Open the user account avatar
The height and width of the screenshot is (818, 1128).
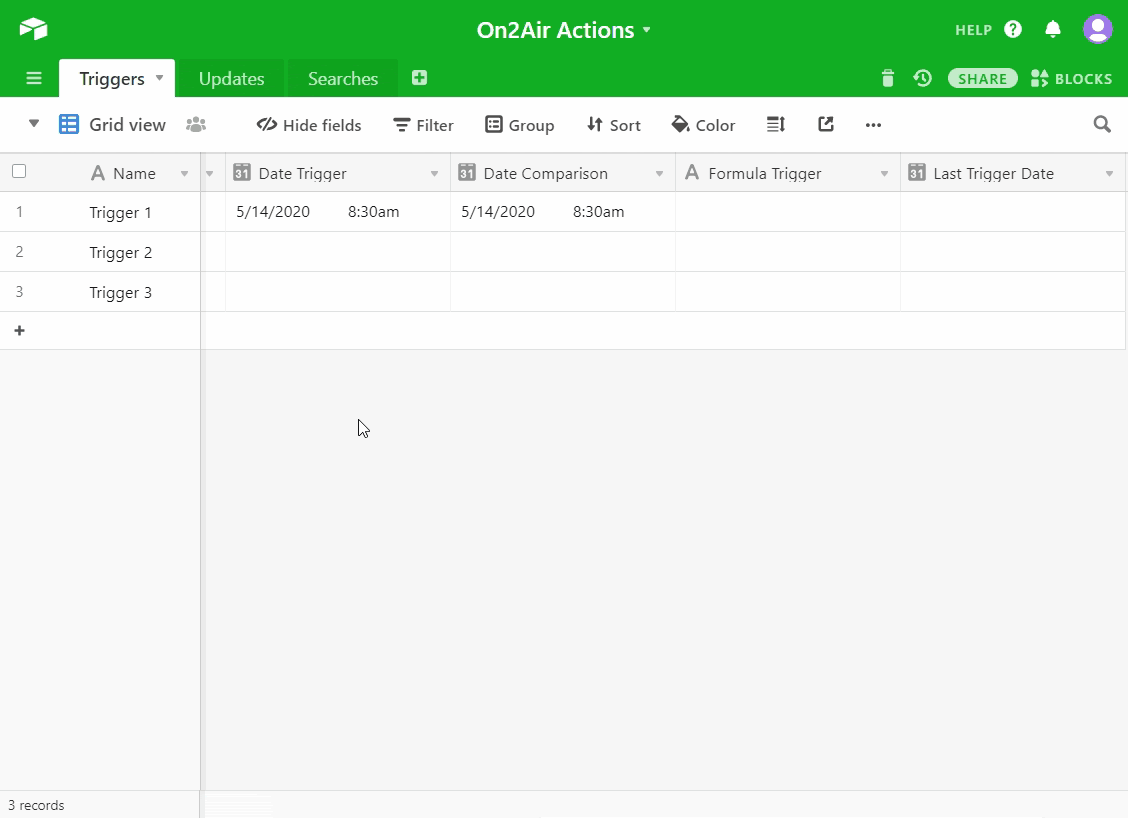pos(1097,29)
